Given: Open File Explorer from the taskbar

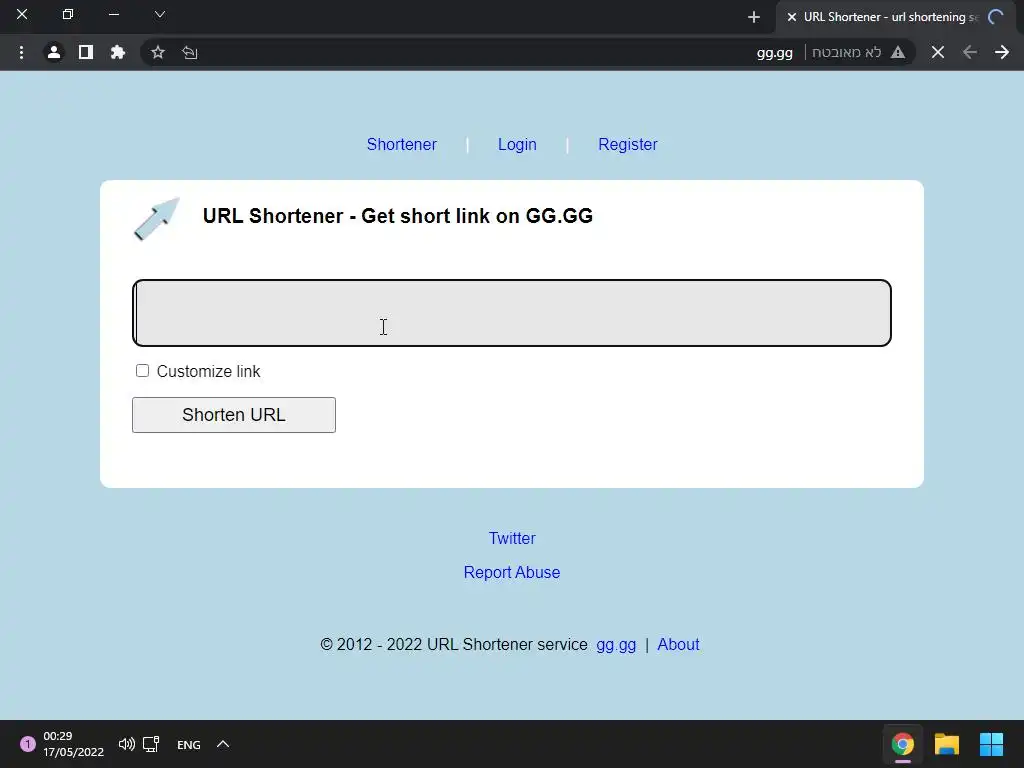Looking at the screenshot, I should 946,744.
